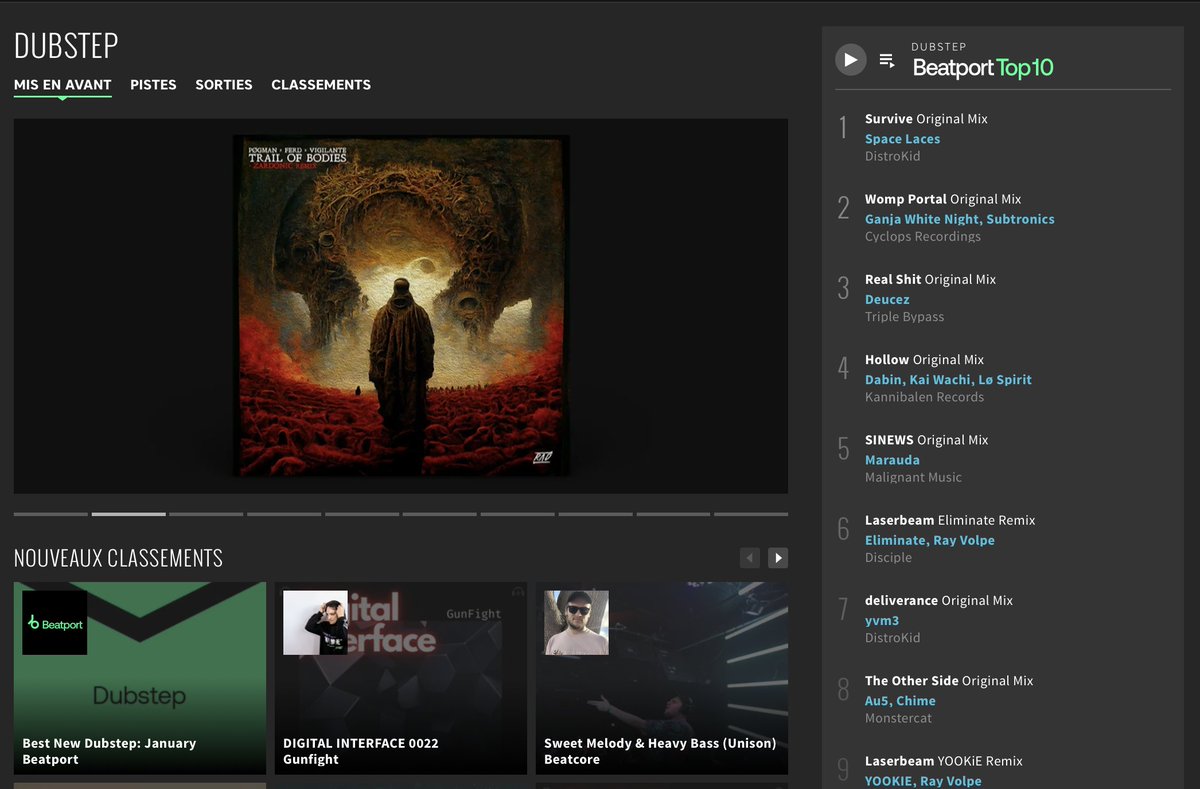Viewport: 1200px width, 789px height.
Task: Open artist Lø Spirit
Action: coord(1003,379)
